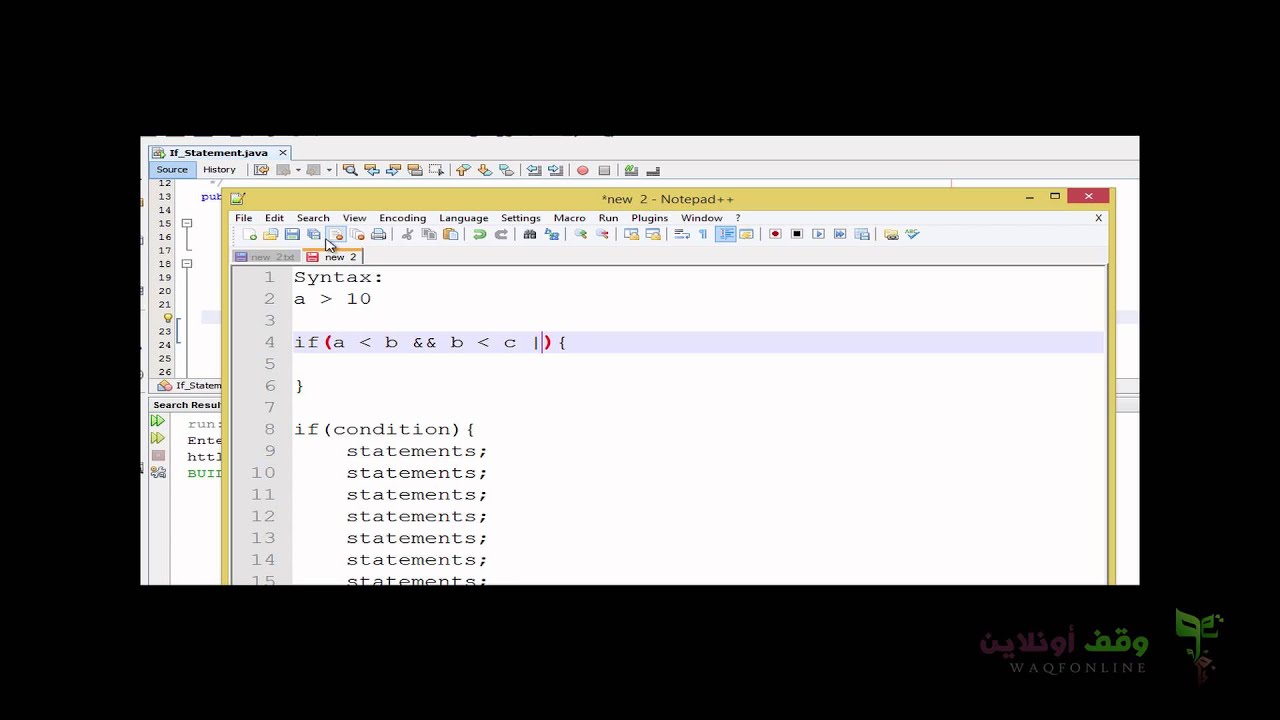This screenshot has width=1280, height=720.
Task: Open Find using the binoculars icon
Action: point(530,234)
